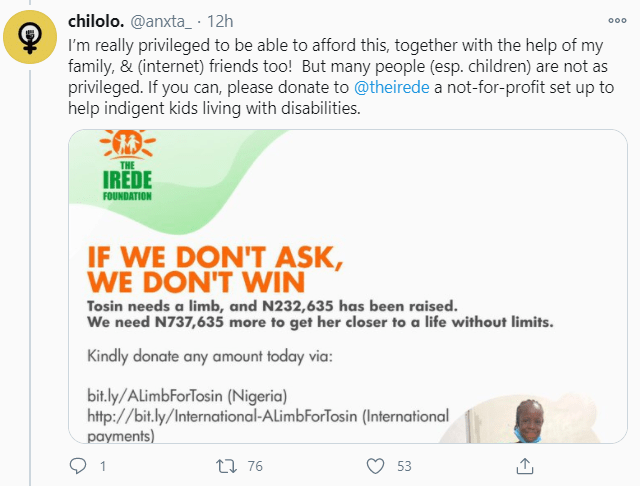Viewport: 640px width, 486px height.
Task: Click the retweet count 76
Action: point(255,465)
